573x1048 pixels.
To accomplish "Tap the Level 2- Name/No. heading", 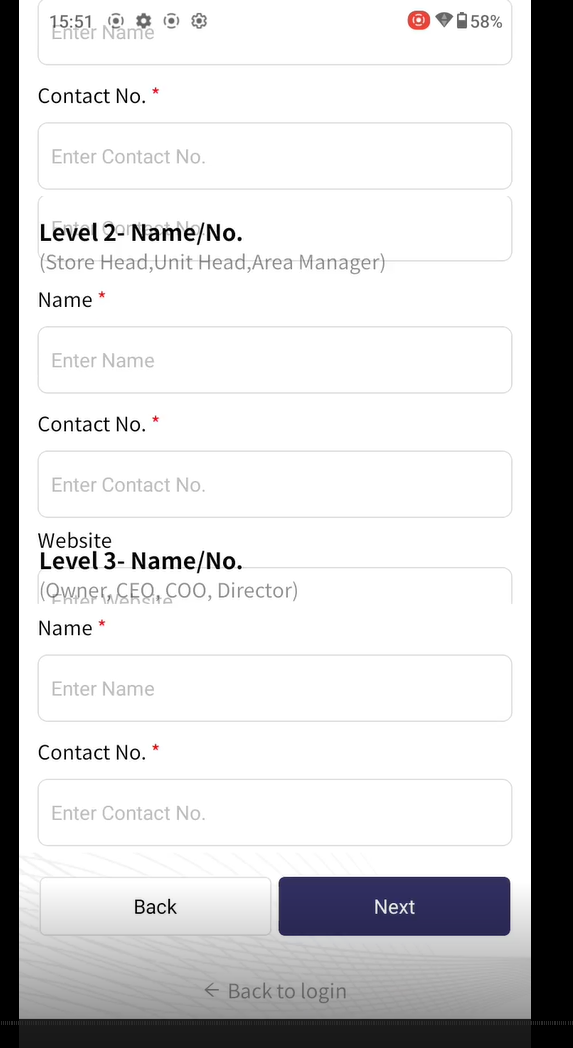I will pyautogui.click(x=141, y=233).
